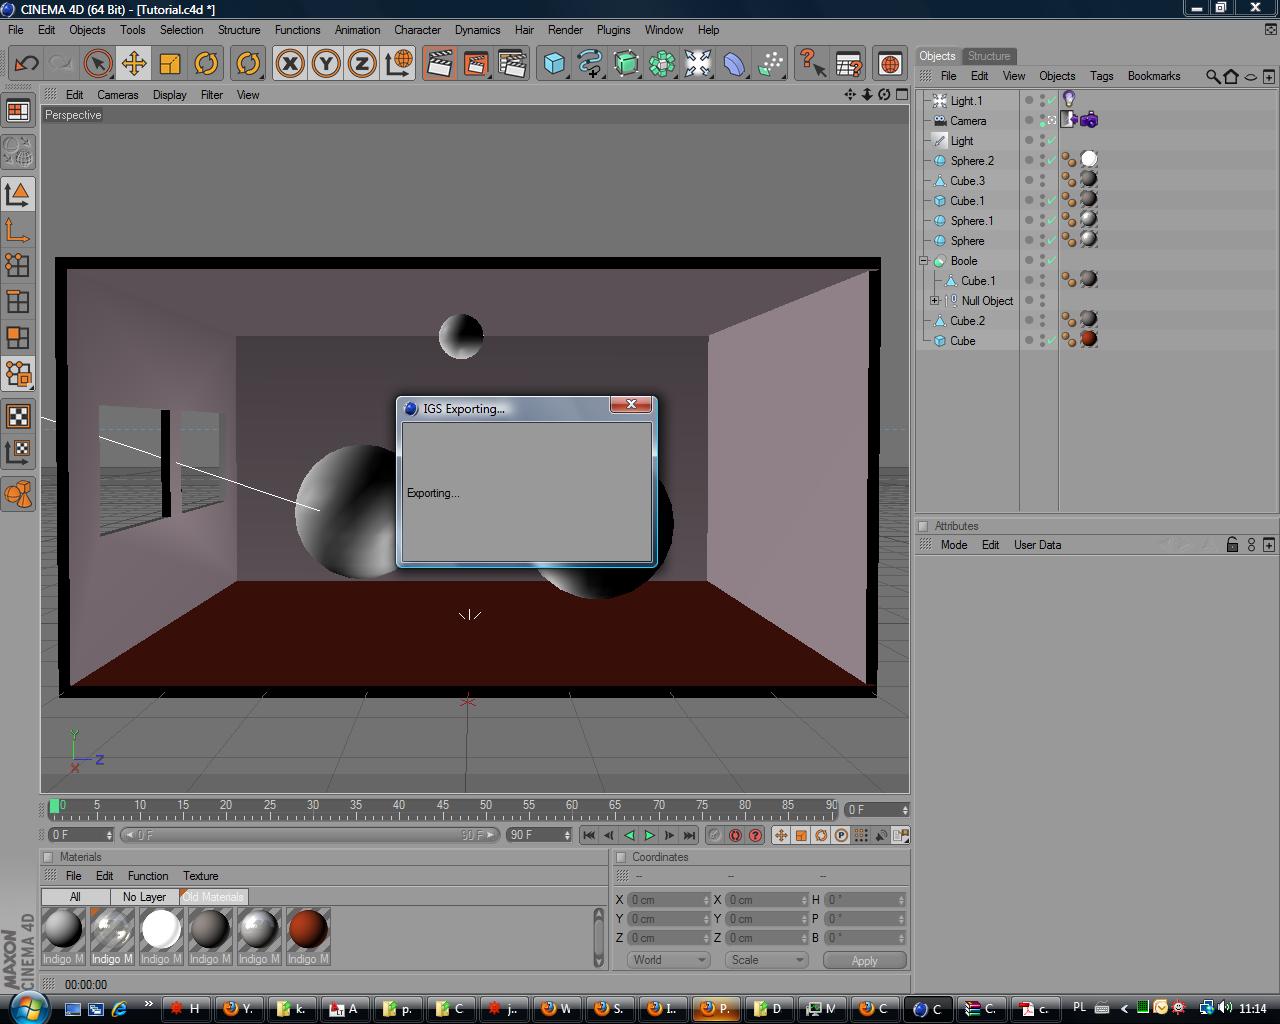This screenshot has height=1024, width=1280.
Task: Switch world coordinate system icon
Action: (398, 64)
